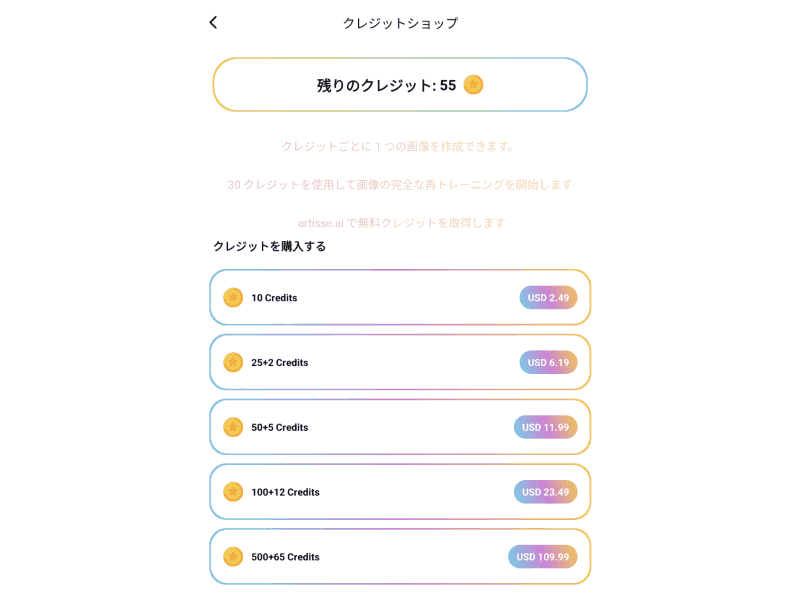Click the remaining credits balance box
Viewport: 800px width, 600px height.
(400, 84)
